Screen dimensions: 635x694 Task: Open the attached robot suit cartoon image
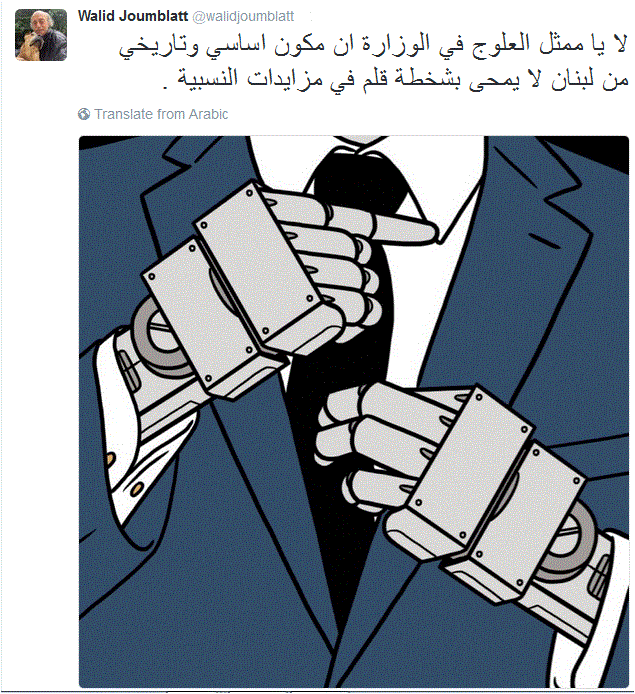[354, 411]
